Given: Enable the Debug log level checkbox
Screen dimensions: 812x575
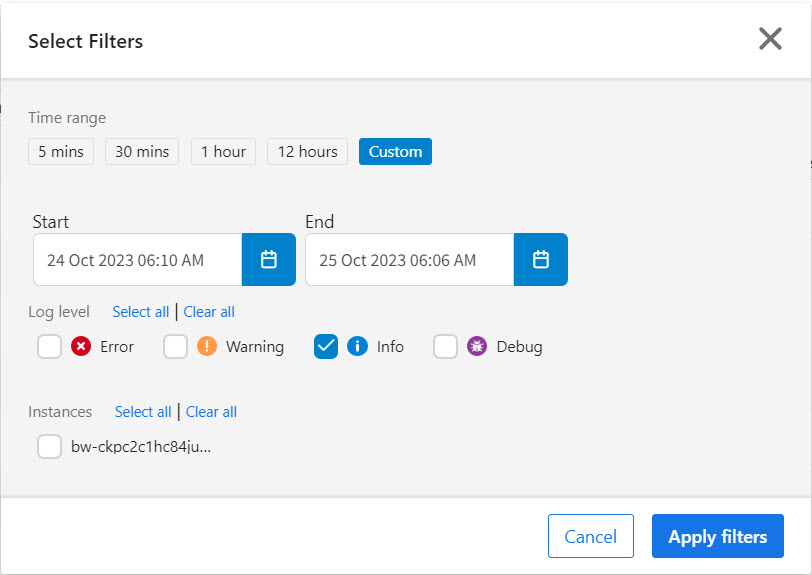Looking at the screenshot, I should coord(446,347).
